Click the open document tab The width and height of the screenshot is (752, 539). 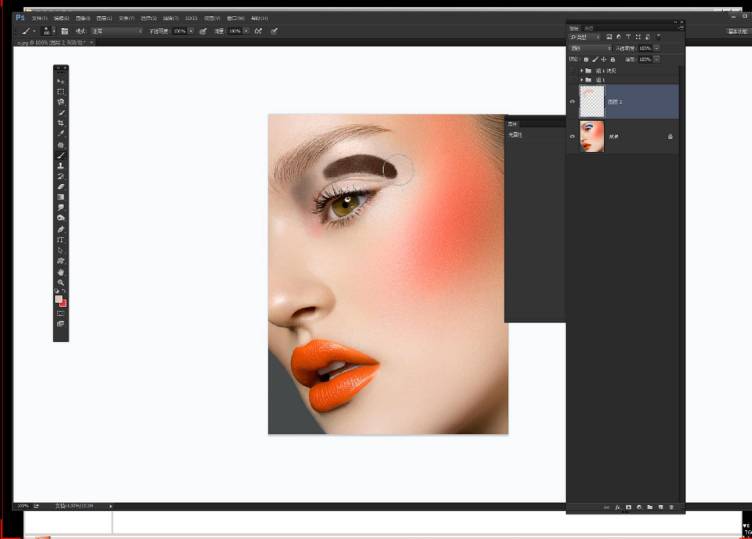pyautogui.click(x=48, y=43)
